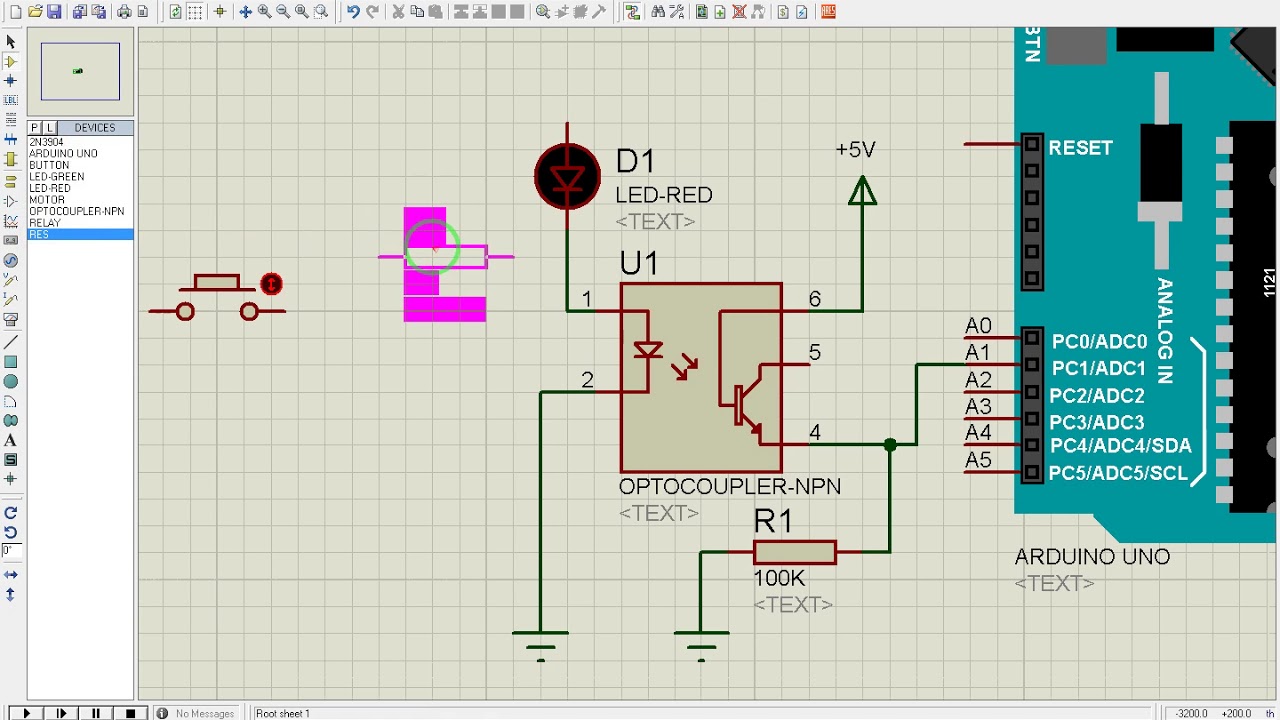This screenshot has width=1280, height=720.
Task: Toggle the grid display icon
Action: pyautogui.click(x=195, y=12)
